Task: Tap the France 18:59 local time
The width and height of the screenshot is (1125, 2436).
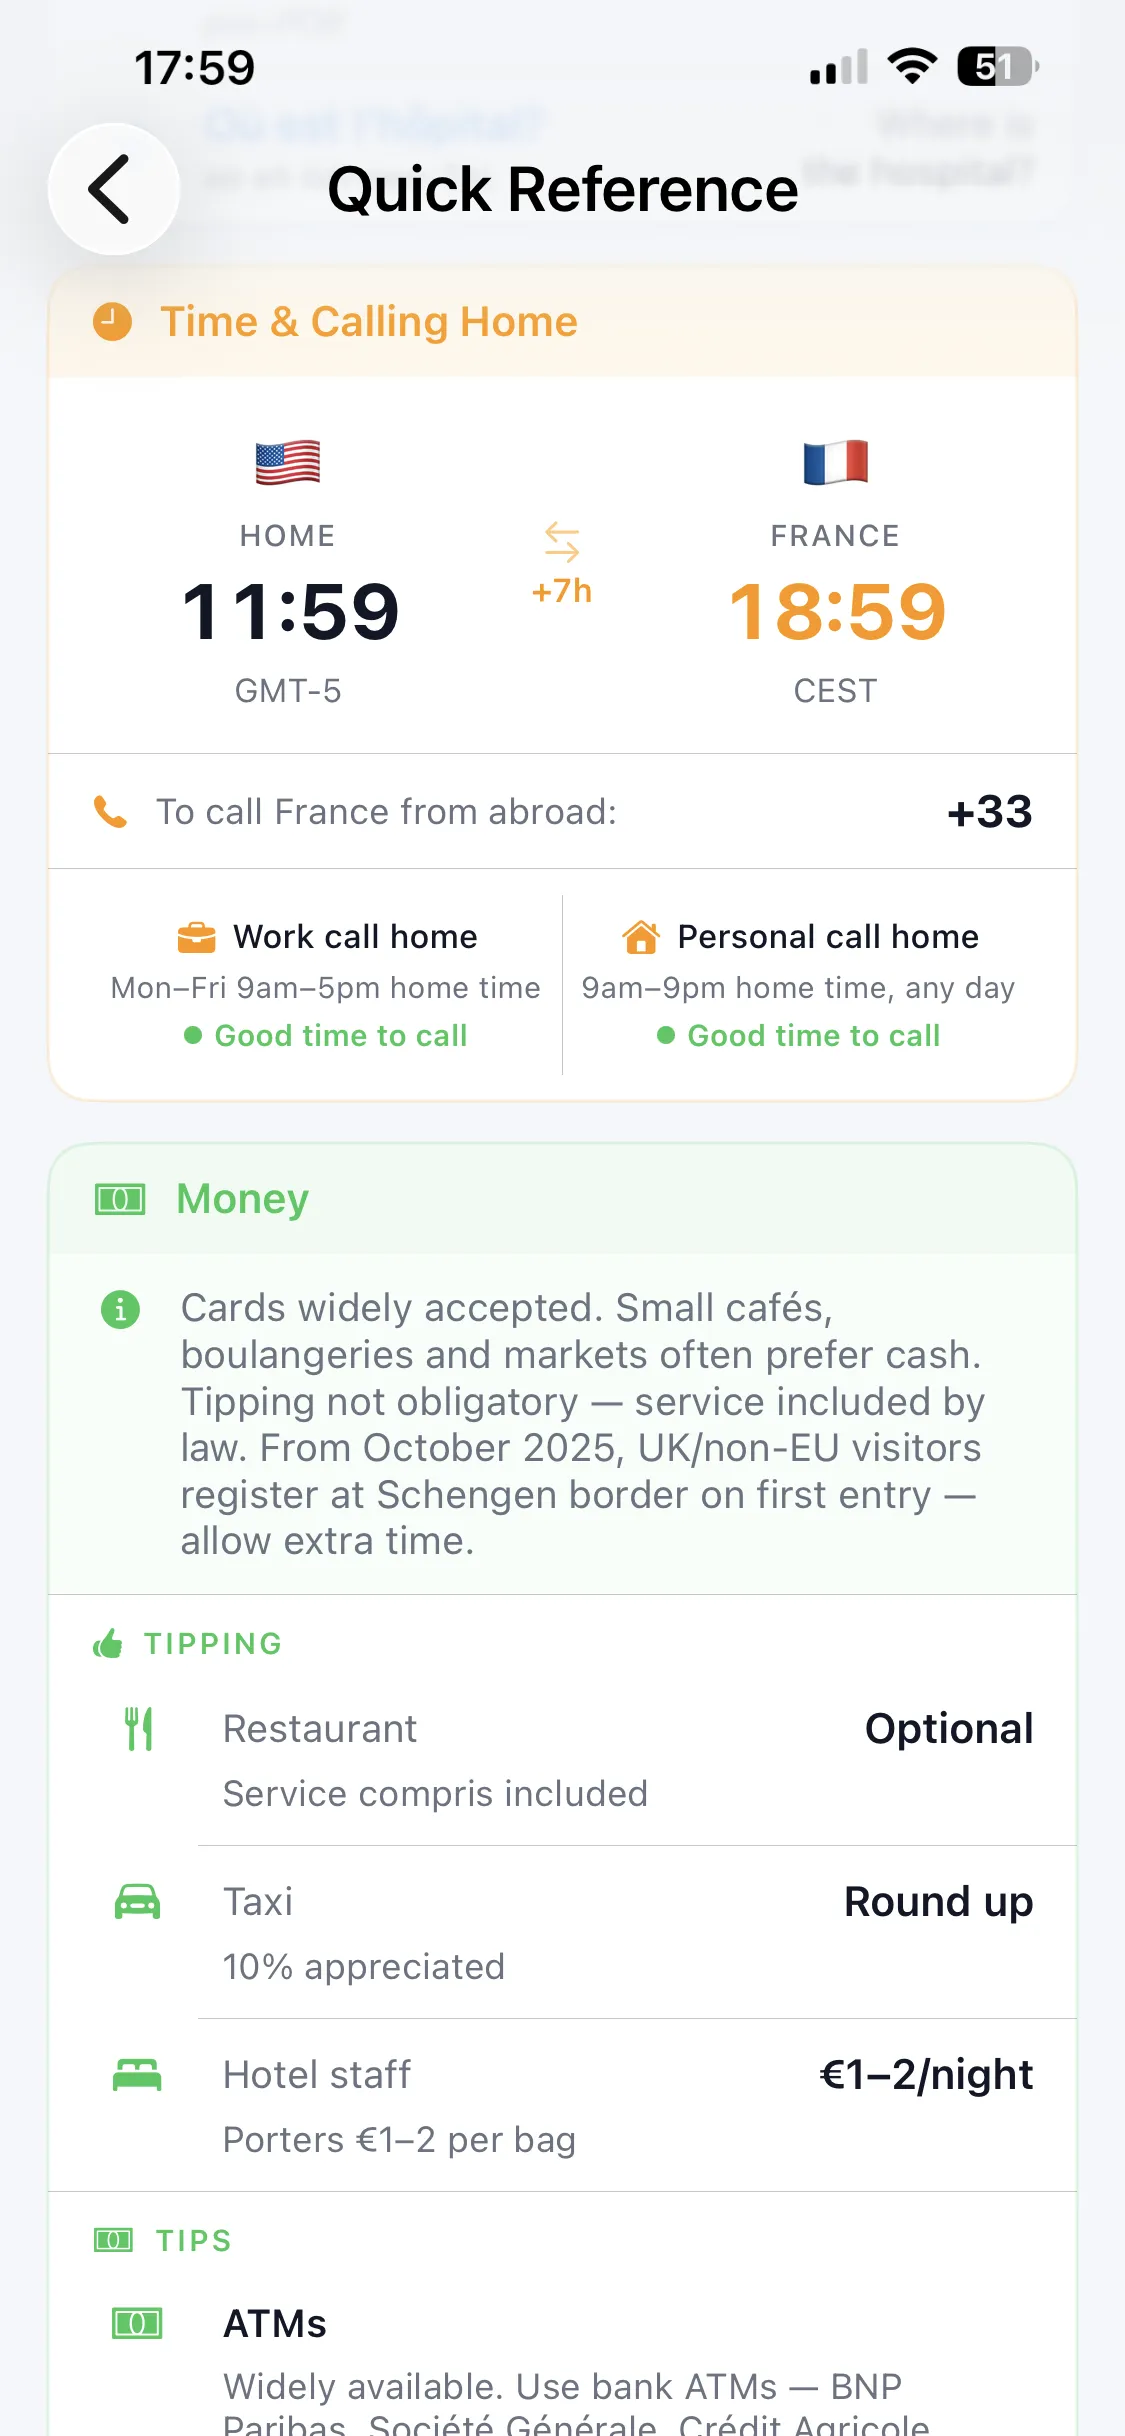Action: click(x=837, y=611)
